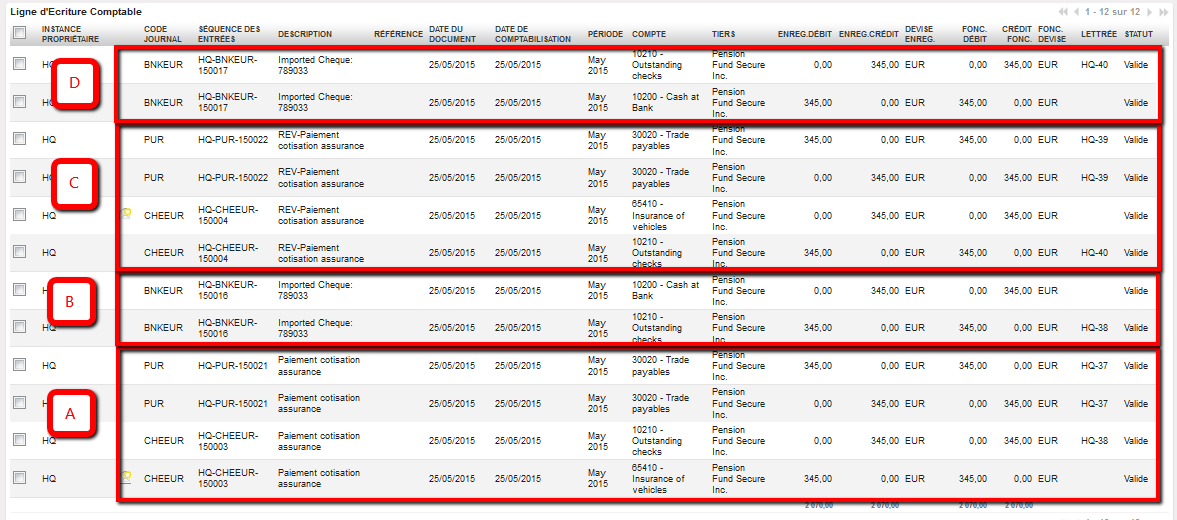Go to the next page of results
Screen dimensions: 1177x520
point(1149,12)
